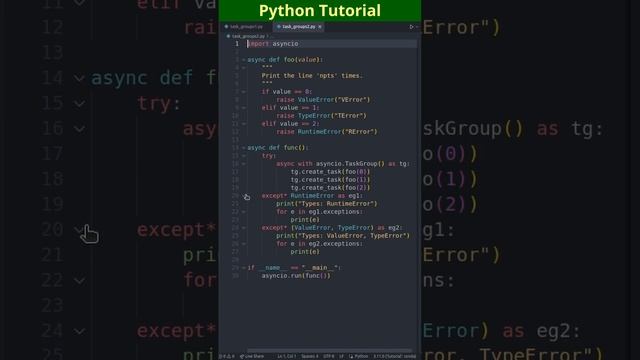Open errors and warnings in status bar
The height and width of the screenshot is (360, 640).
point(228,356)
